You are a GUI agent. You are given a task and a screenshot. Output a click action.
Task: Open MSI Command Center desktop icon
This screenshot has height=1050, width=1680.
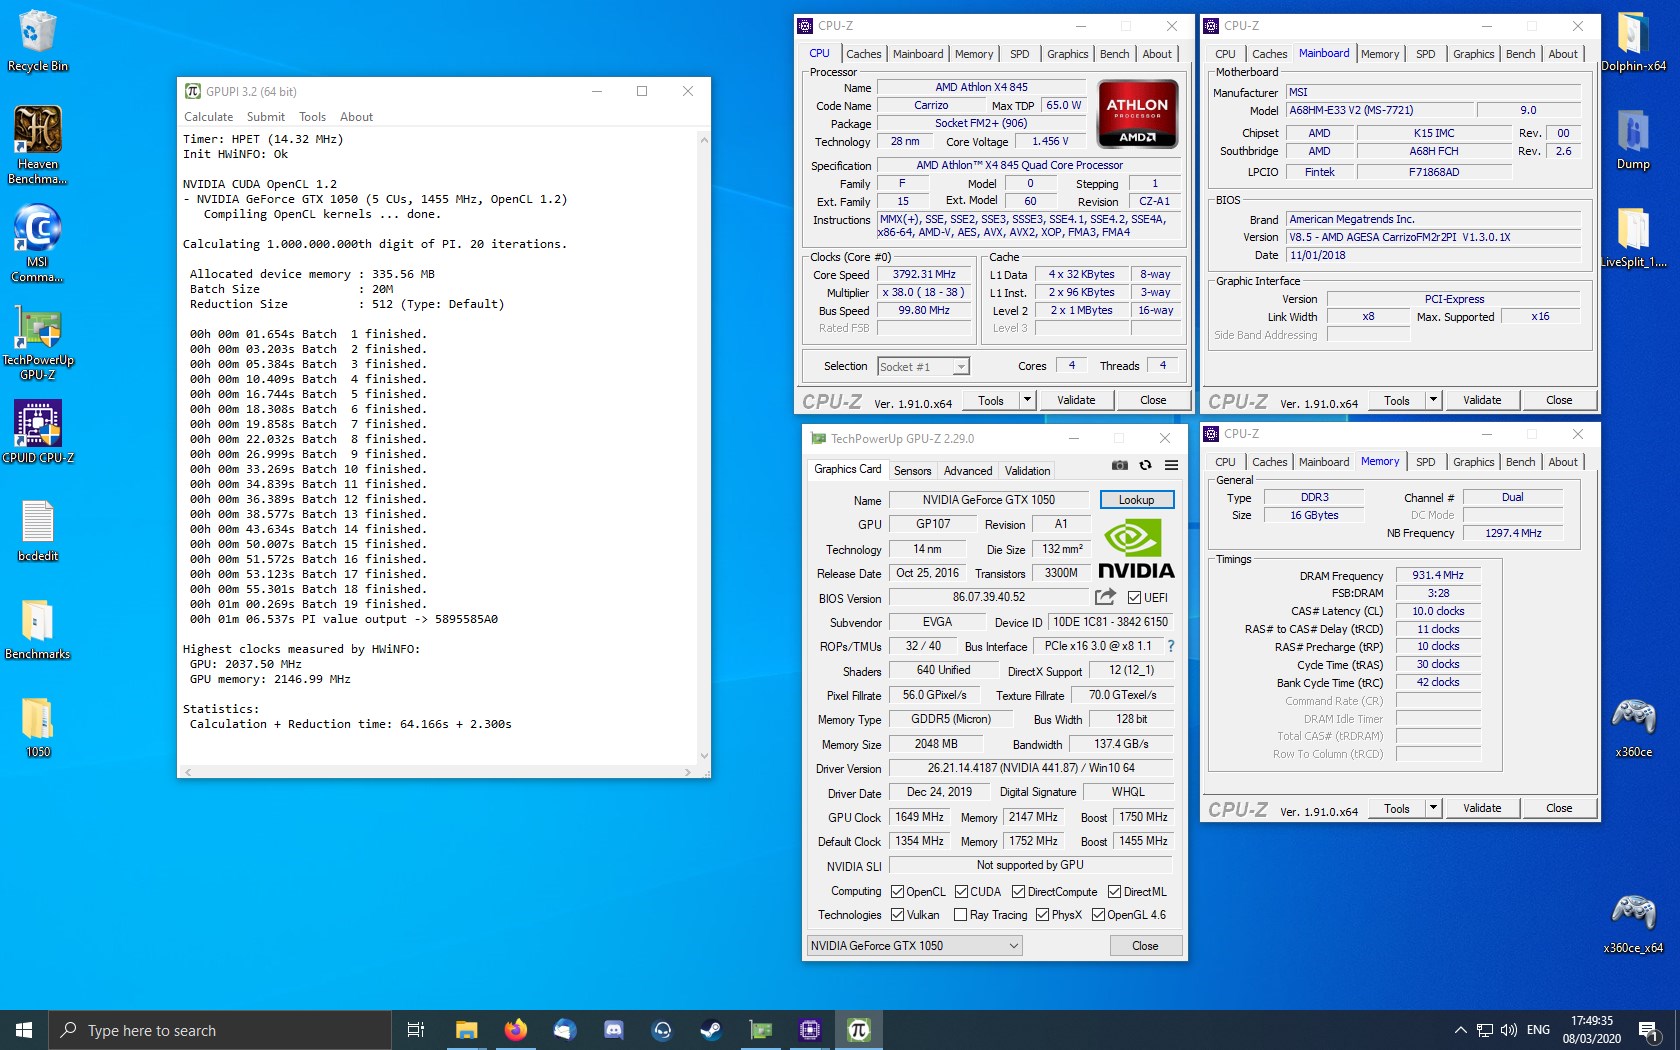tap(37, 243)
